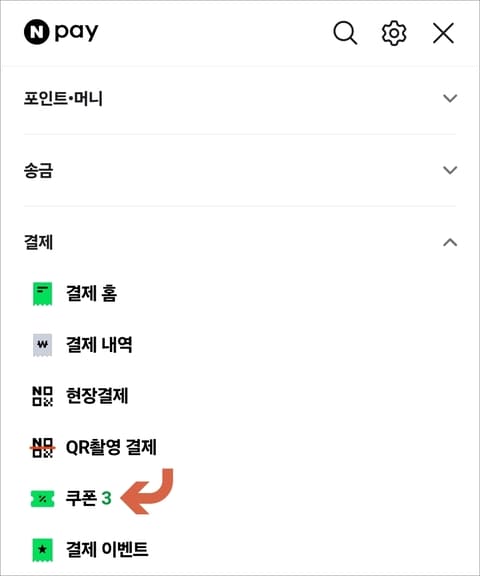Open the search magnifier icon

click(x=345, y=33)
